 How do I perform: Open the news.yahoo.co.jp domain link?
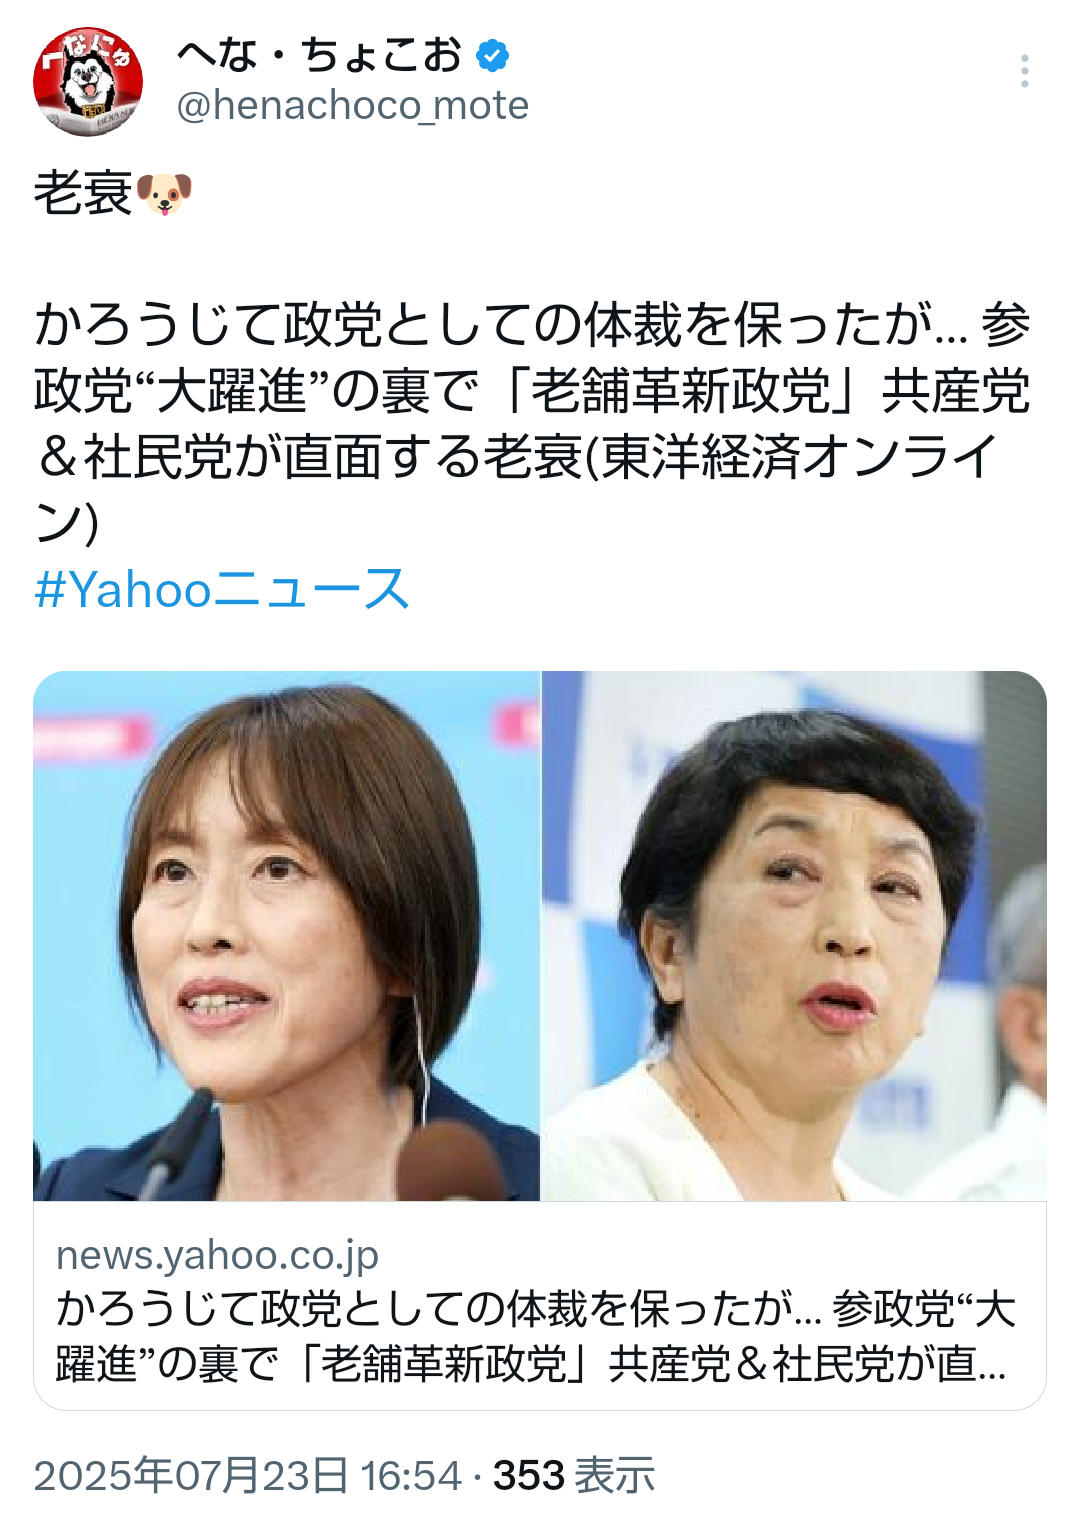[217, 1254]
